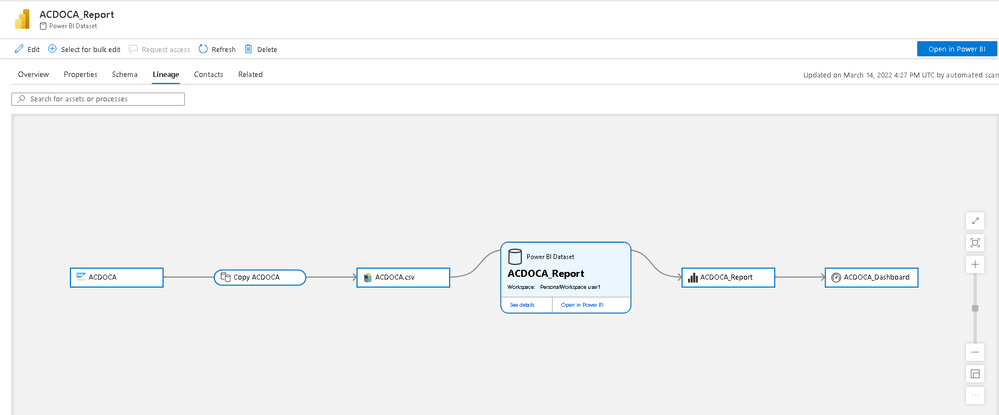The image size is (999, 415).
Task: Click the Workspace PersonalWorkspace user1 text
Action: pyautogui.click(x=554, y=288)
